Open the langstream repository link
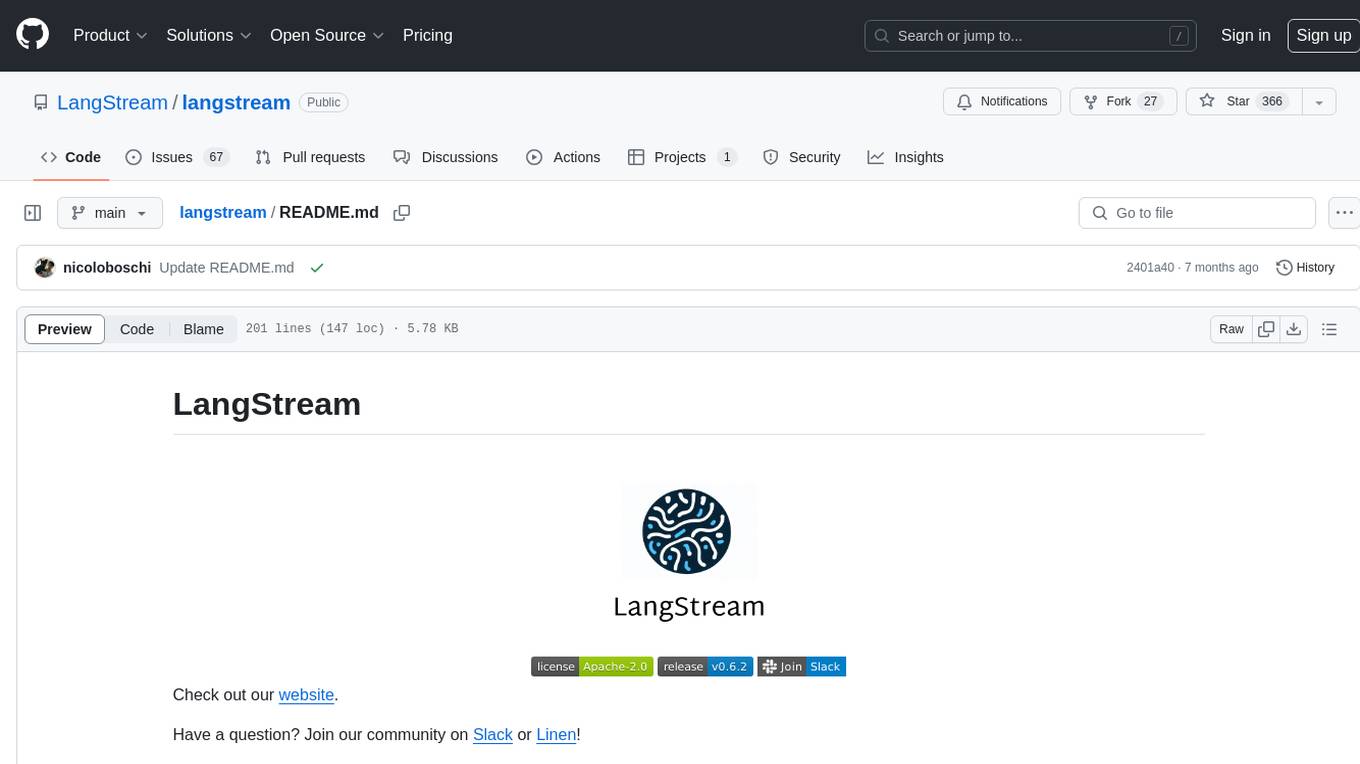The height and width of the screenshot is (764, 1360). tap(236, 102)
